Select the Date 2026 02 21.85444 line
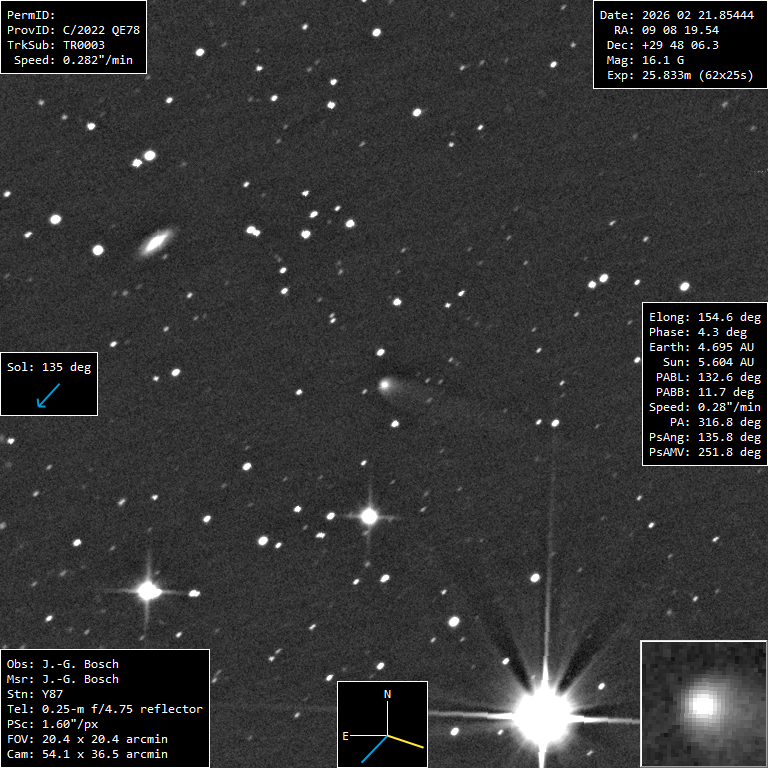Viewport: 768px width, 768px height. pyautogui.click(x=676, y=16)
